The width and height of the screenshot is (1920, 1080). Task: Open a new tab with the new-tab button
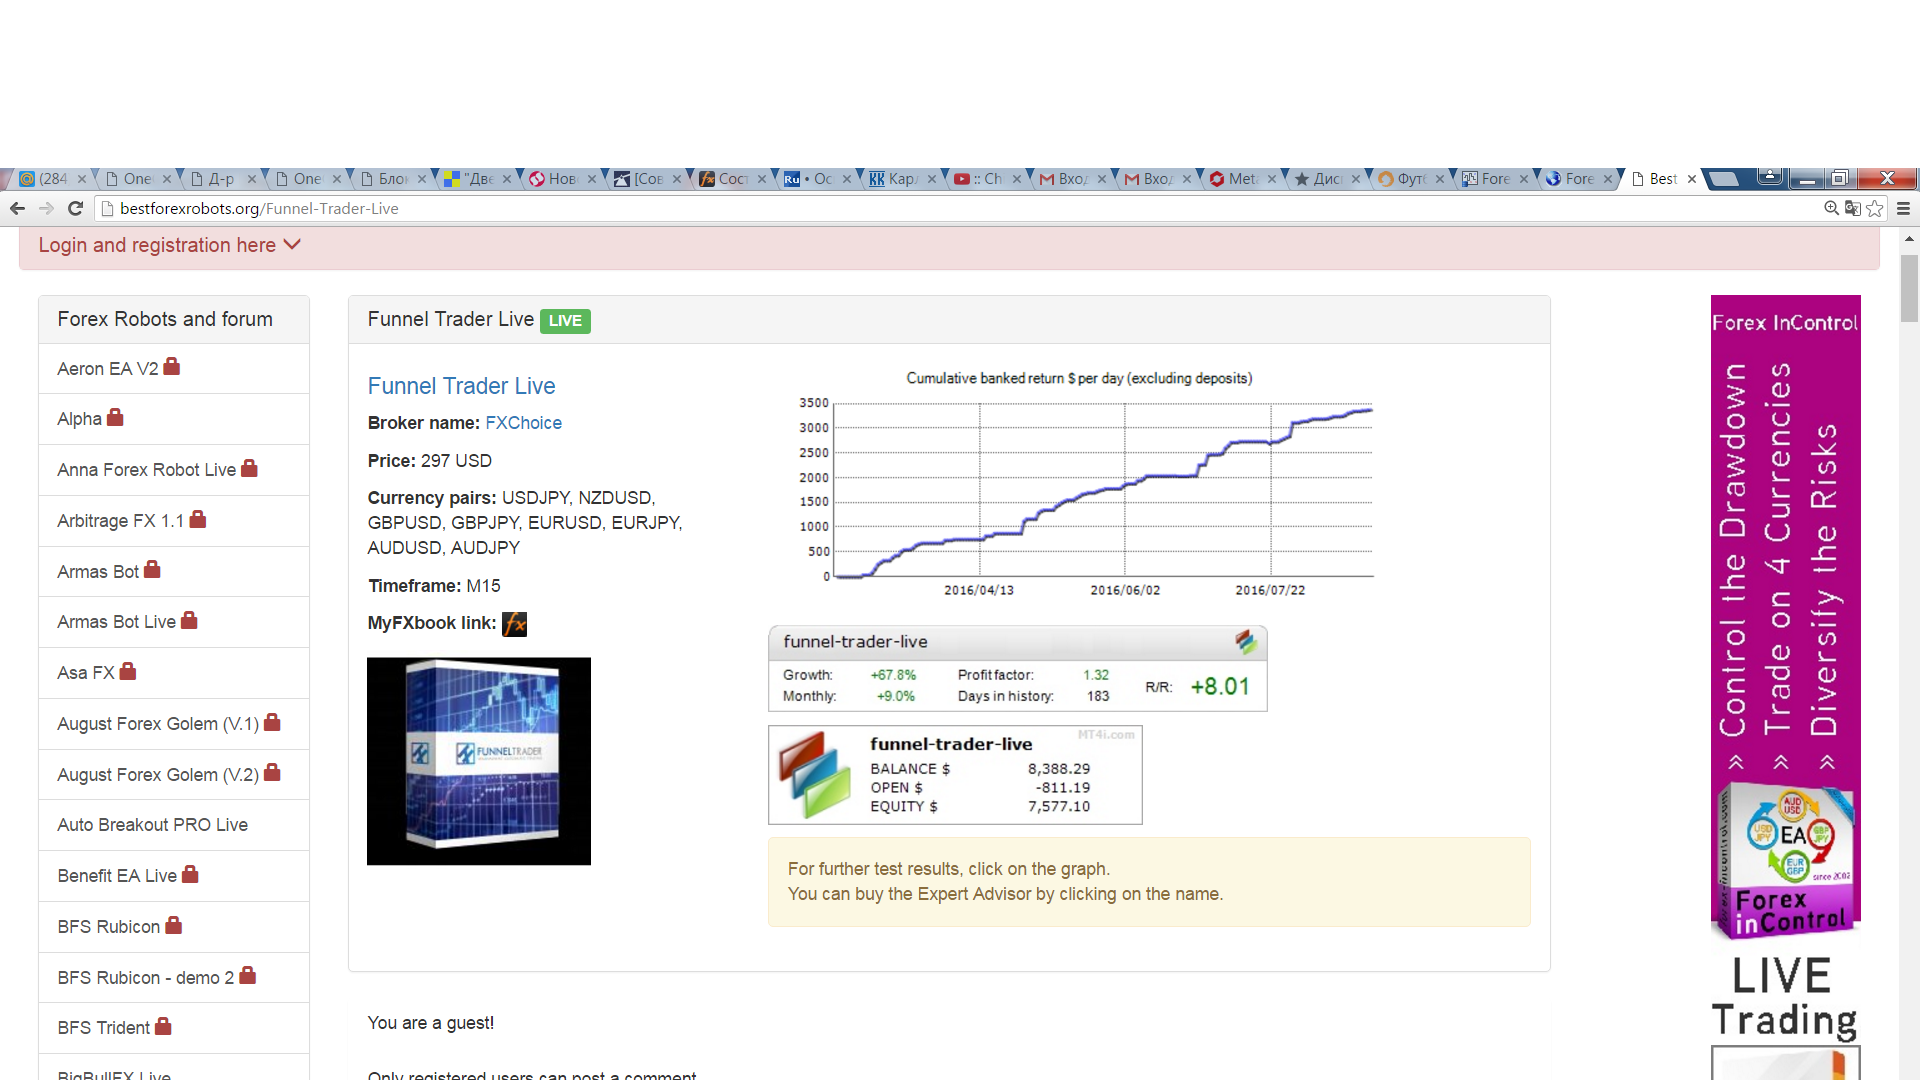coord(1722,179)
